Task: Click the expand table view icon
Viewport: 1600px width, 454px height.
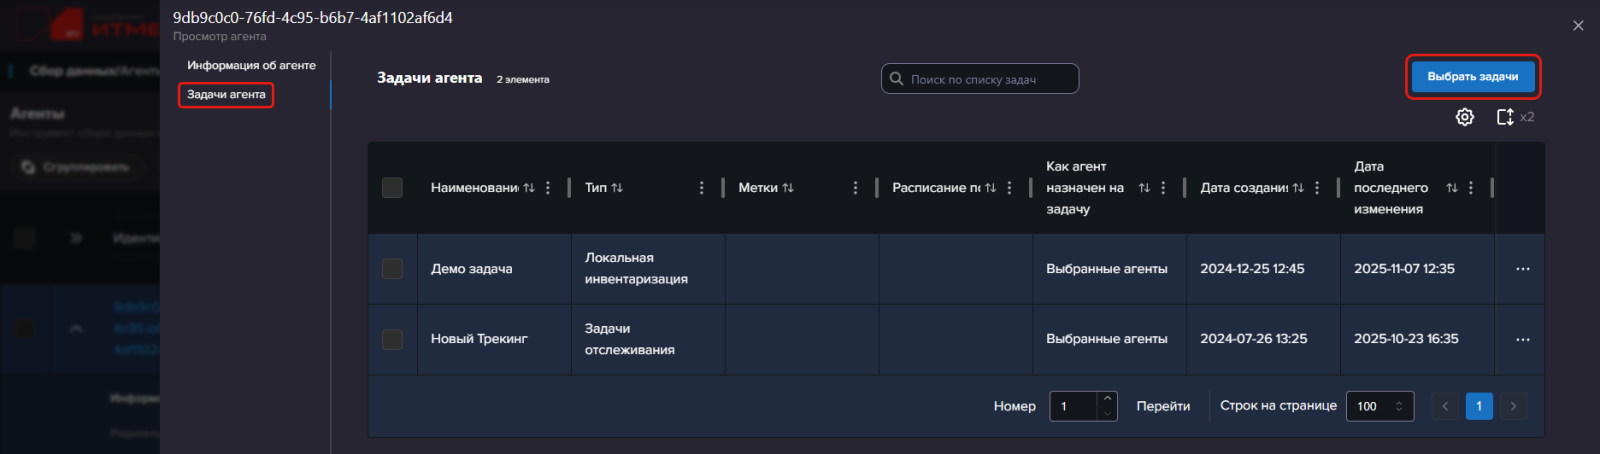Action: 1504,117
